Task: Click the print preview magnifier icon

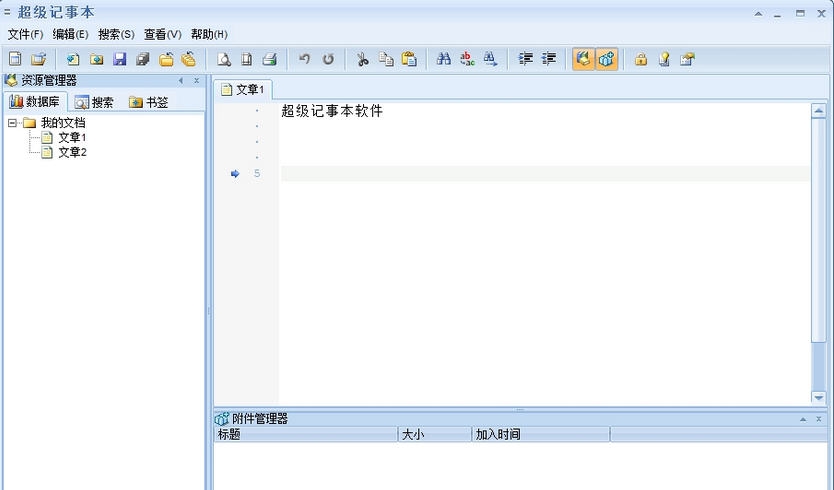Action: tap(223, 59)
